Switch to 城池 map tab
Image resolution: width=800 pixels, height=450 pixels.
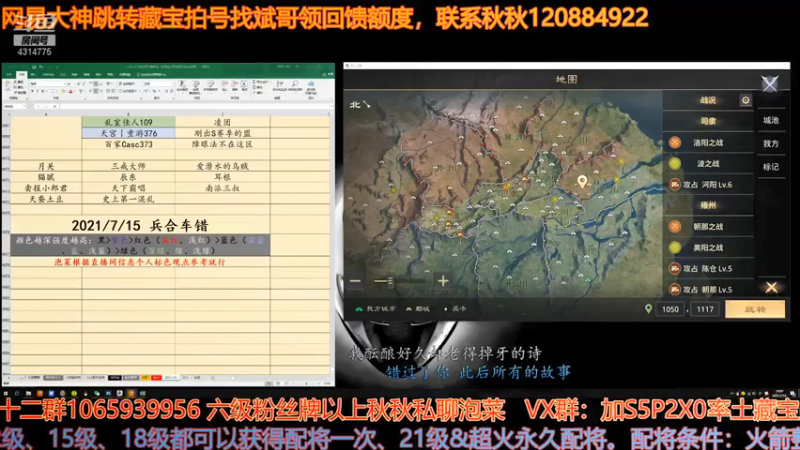coord(770,120)
